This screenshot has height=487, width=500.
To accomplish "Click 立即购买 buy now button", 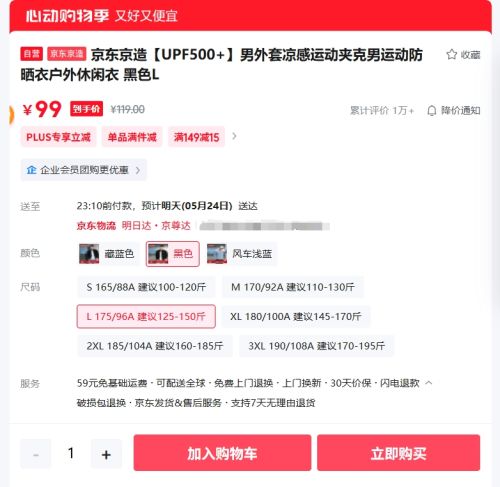I will [399, 453].
